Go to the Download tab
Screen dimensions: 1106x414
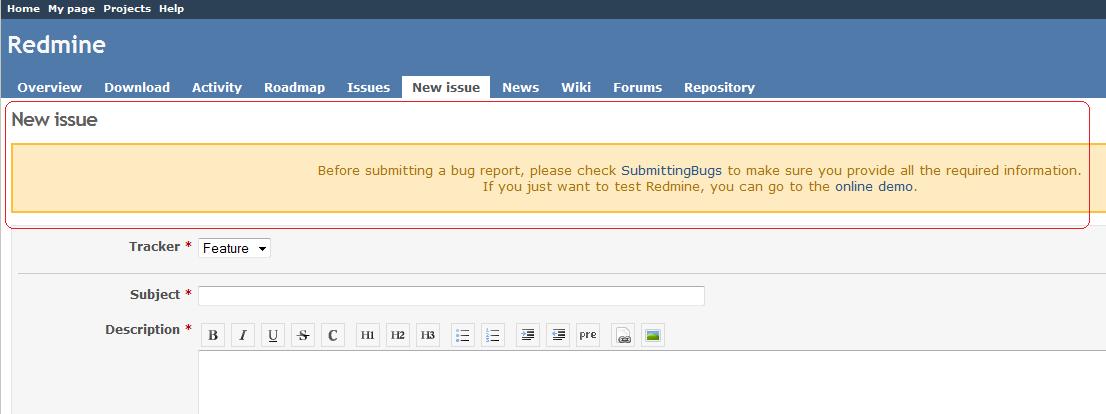(x=137, y=87)
